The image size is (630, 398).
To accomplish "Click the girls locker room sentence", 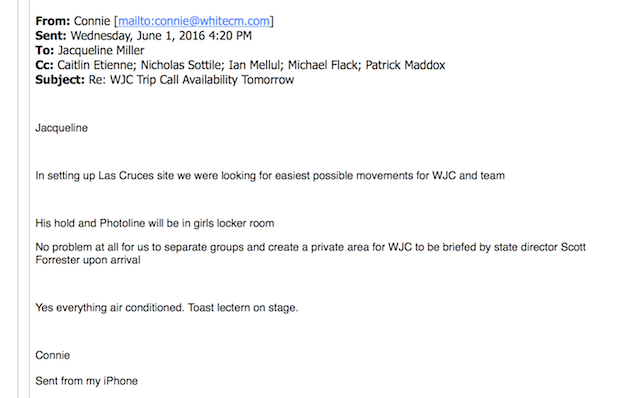I will pyautogui.click(x=155, y=223).
